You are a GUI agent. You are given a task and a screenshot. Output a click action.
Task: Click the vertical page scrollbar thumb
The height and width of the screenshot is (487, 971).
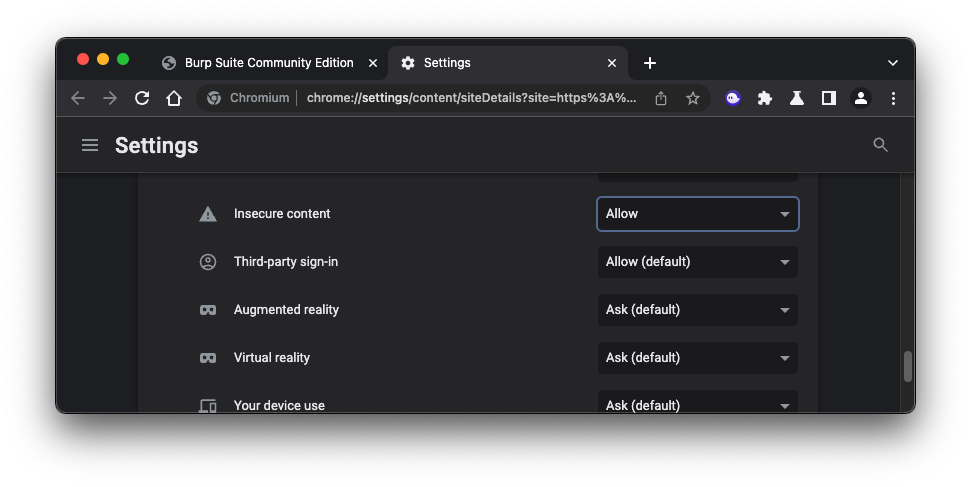click(x=908, y=366)
